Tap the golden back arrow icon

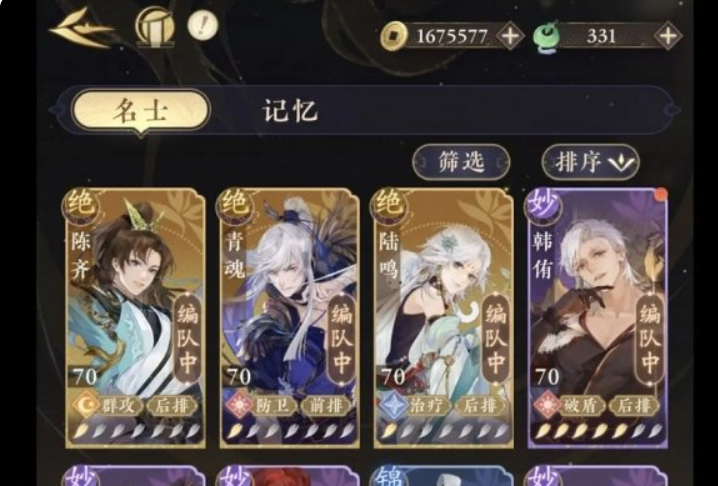[x=81, y=28]
